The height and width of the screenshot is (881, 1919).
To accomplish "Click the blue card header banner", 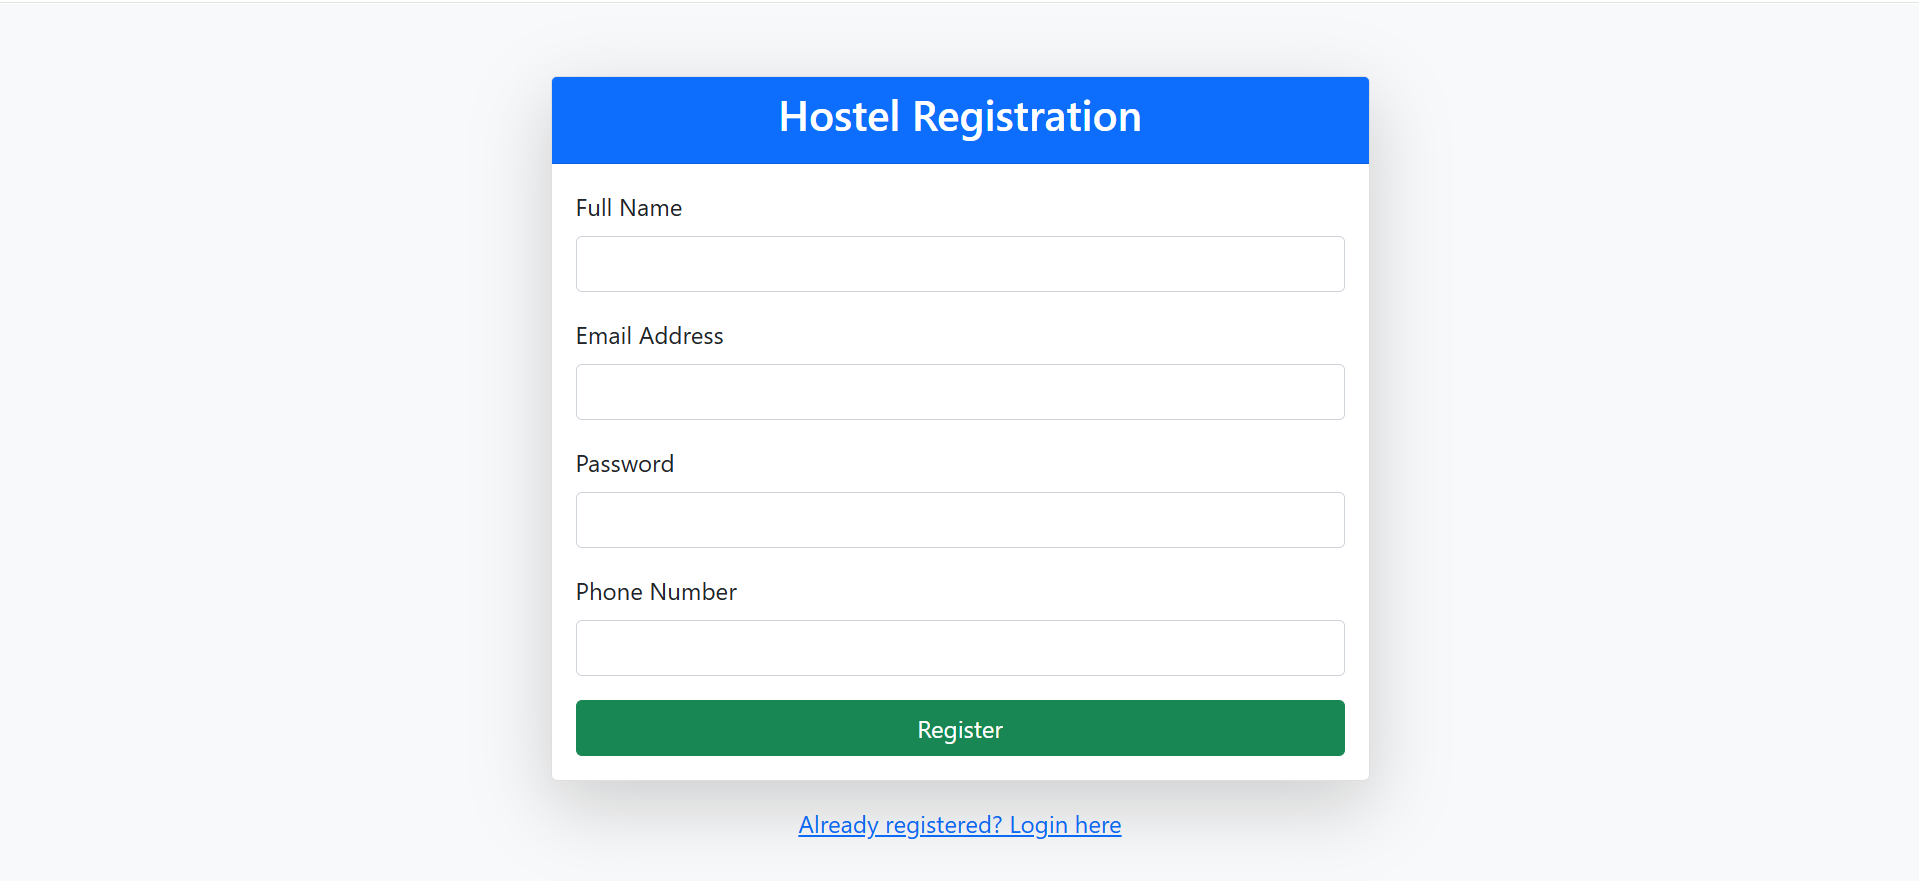I will (x=960, y=120).
